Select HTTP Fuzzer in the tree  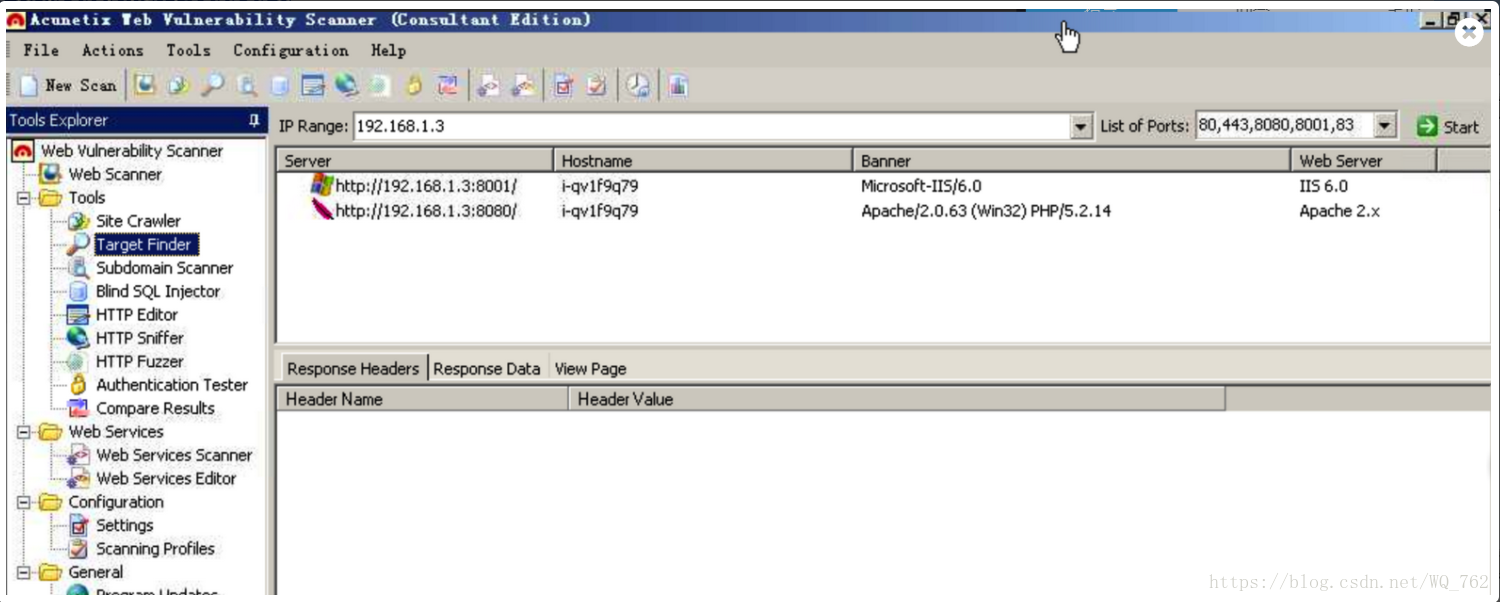pyautogui.click(x=139, y=361)
